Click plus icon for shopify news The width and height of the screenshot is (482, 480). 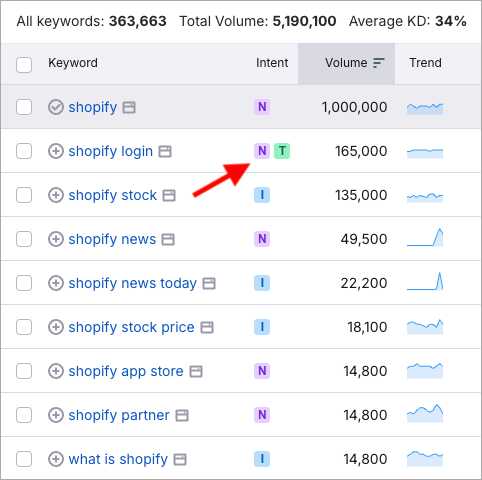tap(56, 239)
